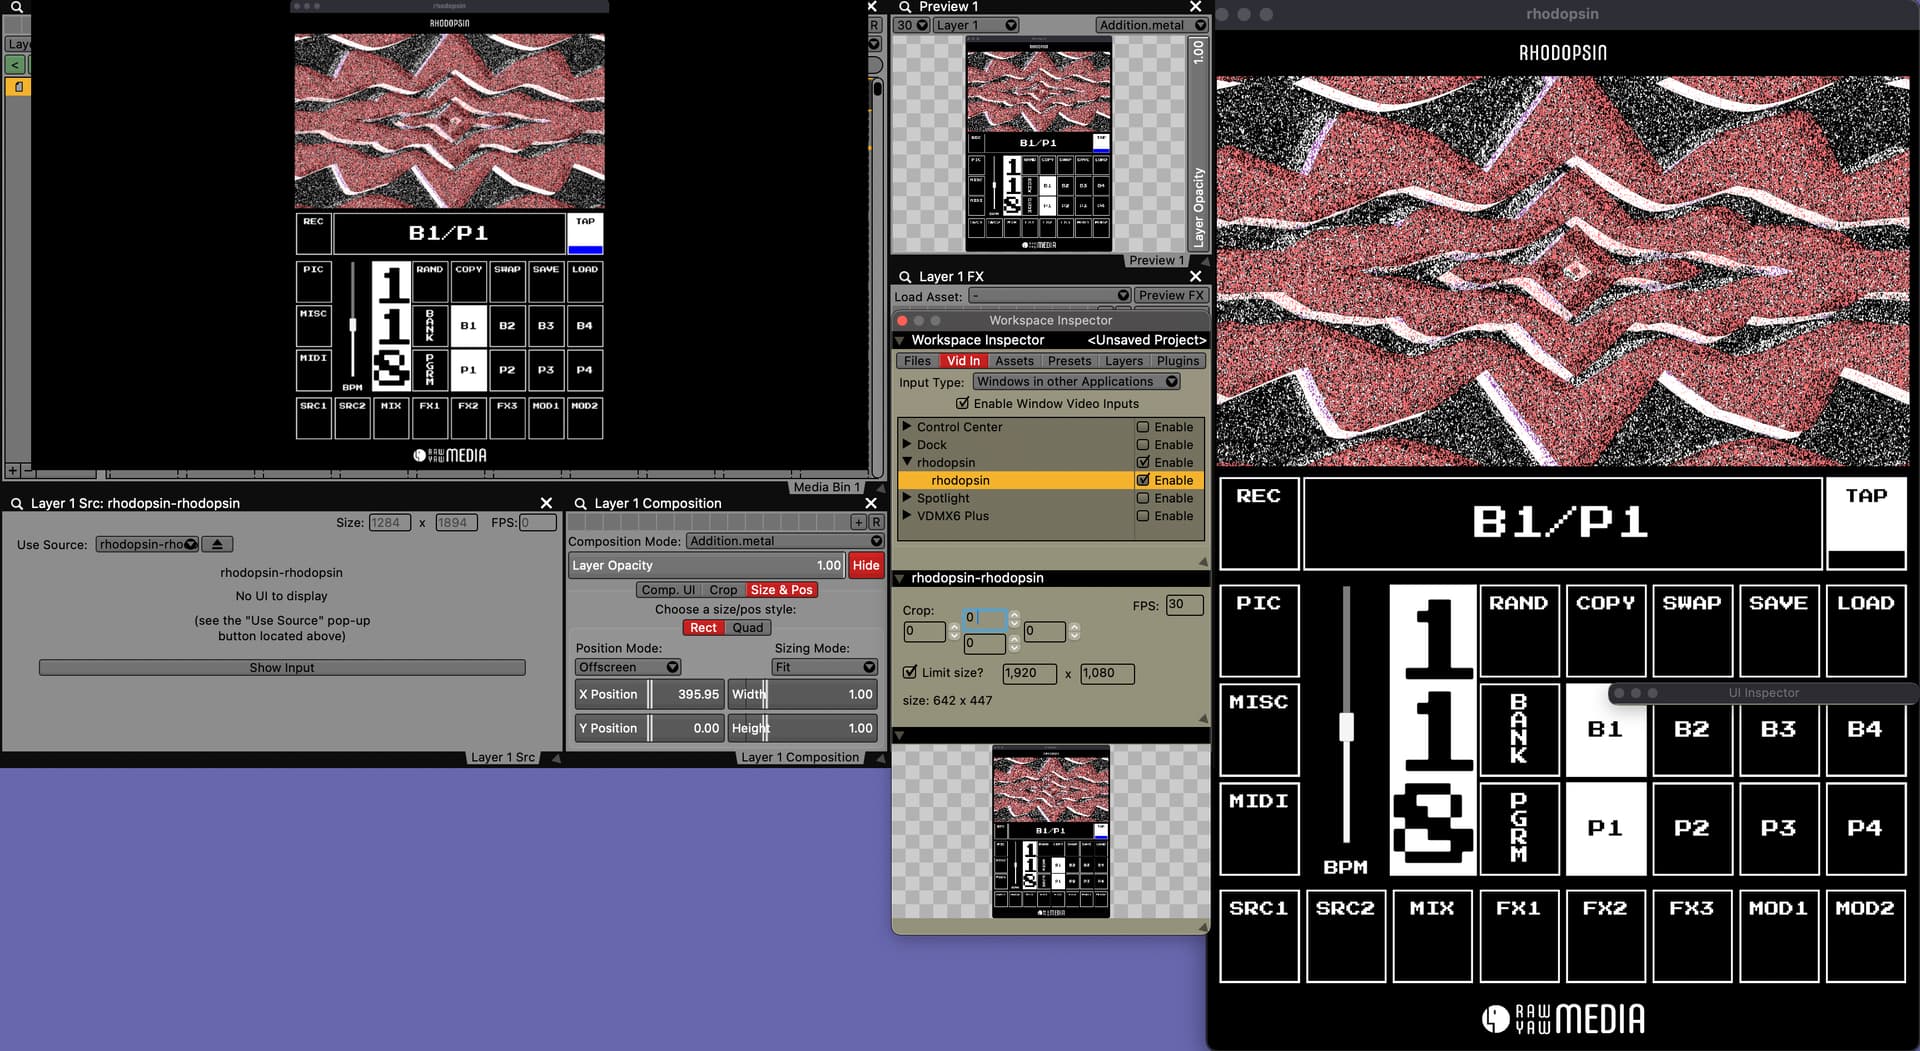Open Preview 1 Layer 1 dropdown
The image size is (1920, 1051).
click(975, 25)
